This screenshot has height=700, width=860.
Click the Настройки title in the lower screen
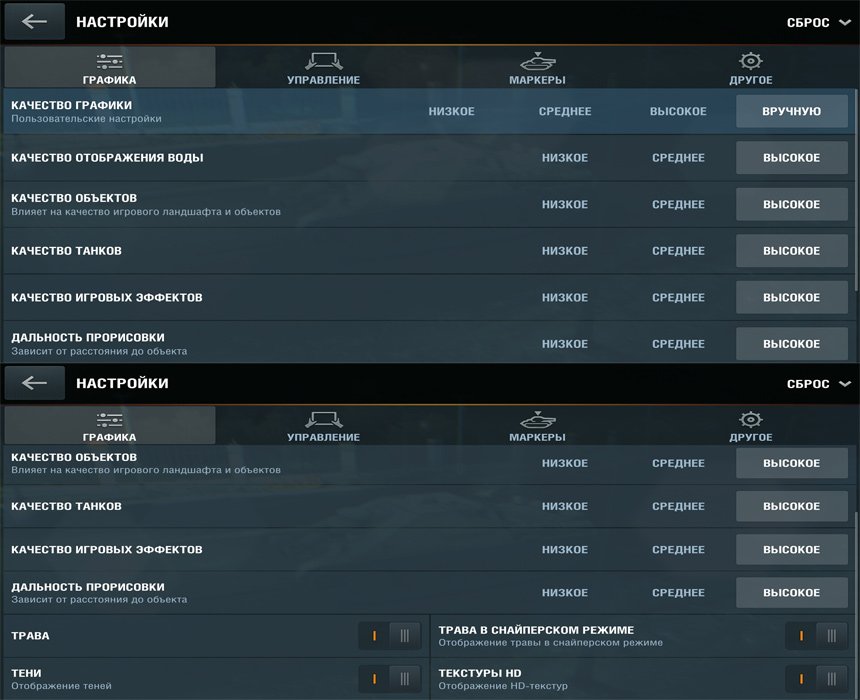[x=122, y=383]
